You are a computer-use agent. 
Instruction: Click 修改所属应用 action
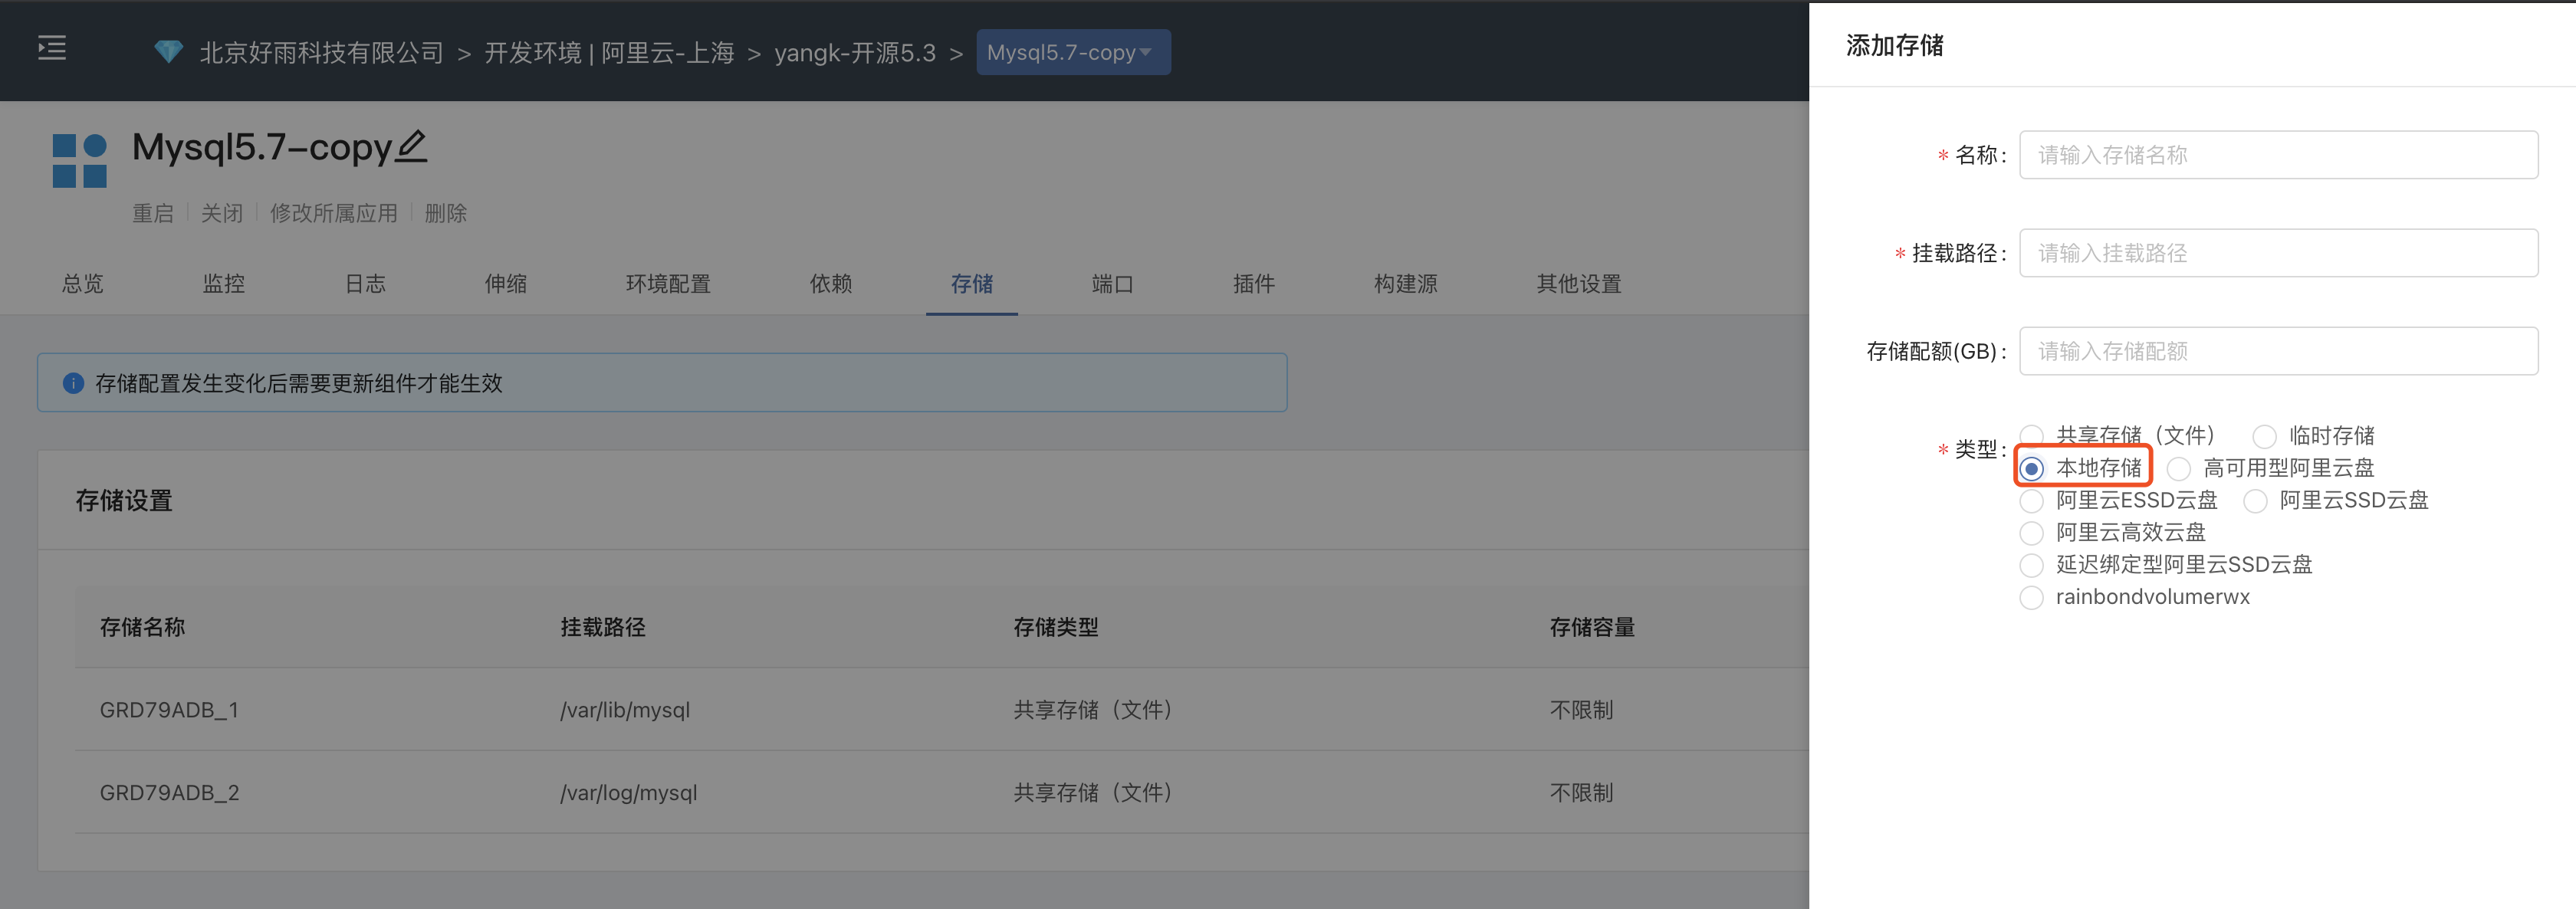[x=334, y=213]
